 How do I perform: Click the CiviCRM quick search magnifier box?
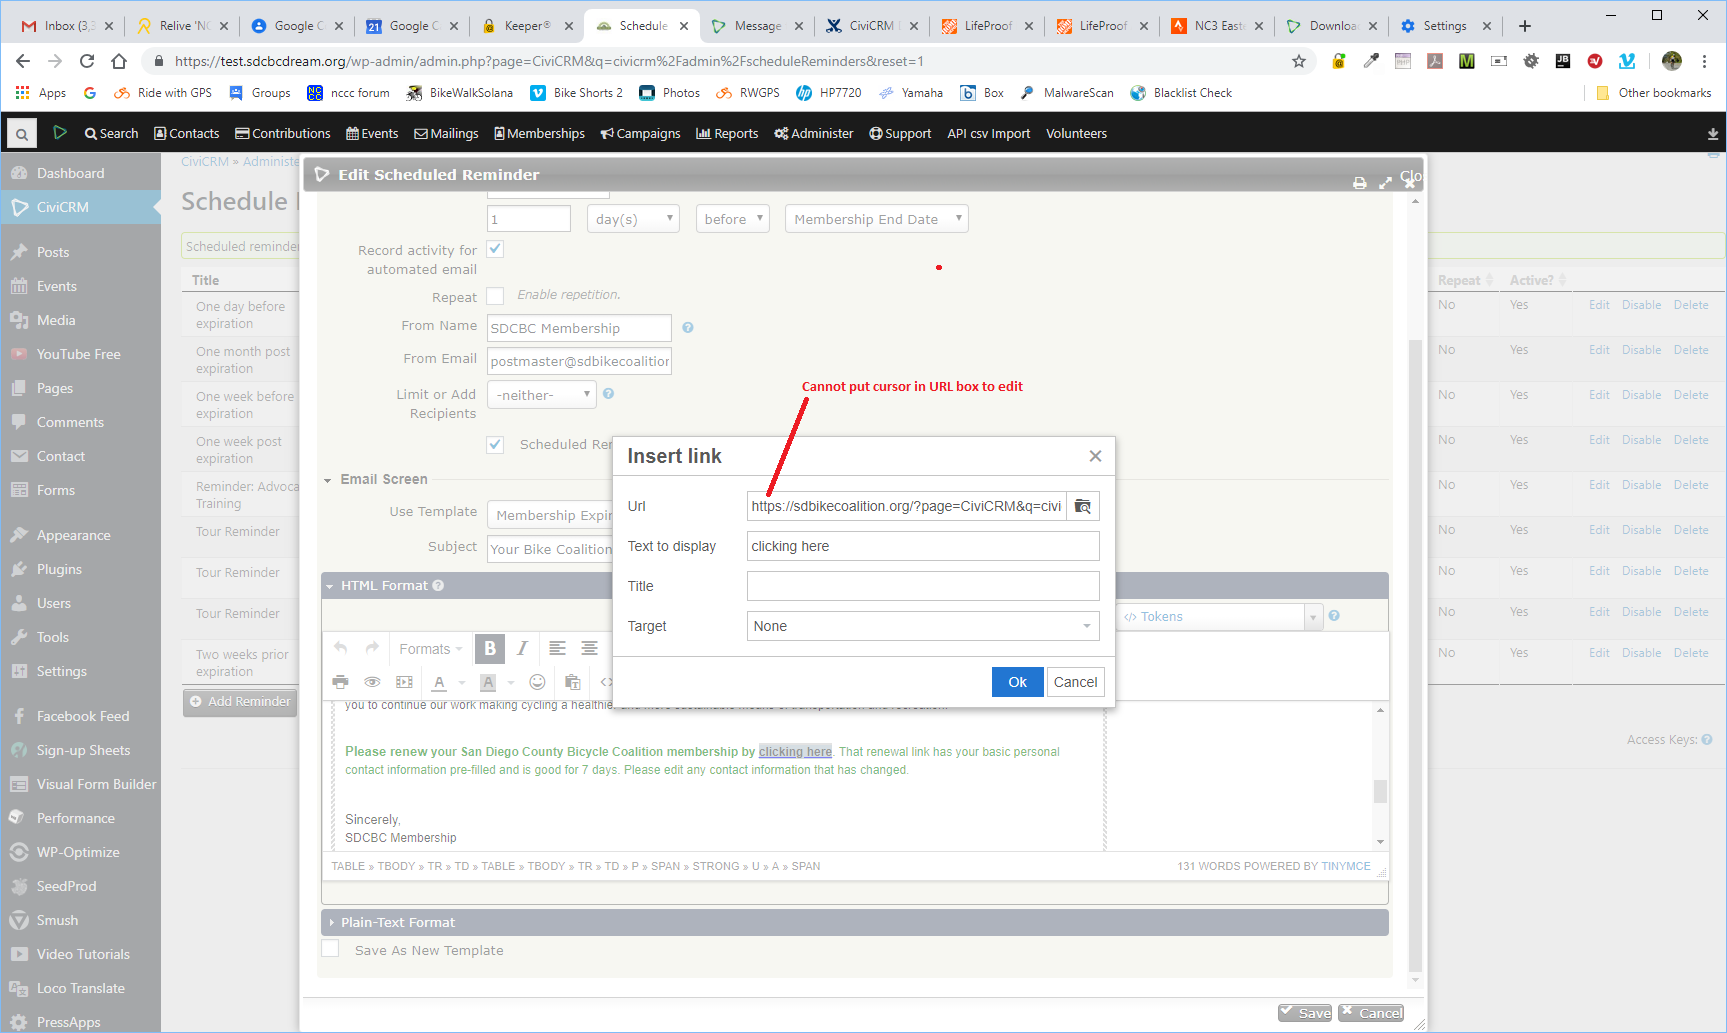(21, 133)
